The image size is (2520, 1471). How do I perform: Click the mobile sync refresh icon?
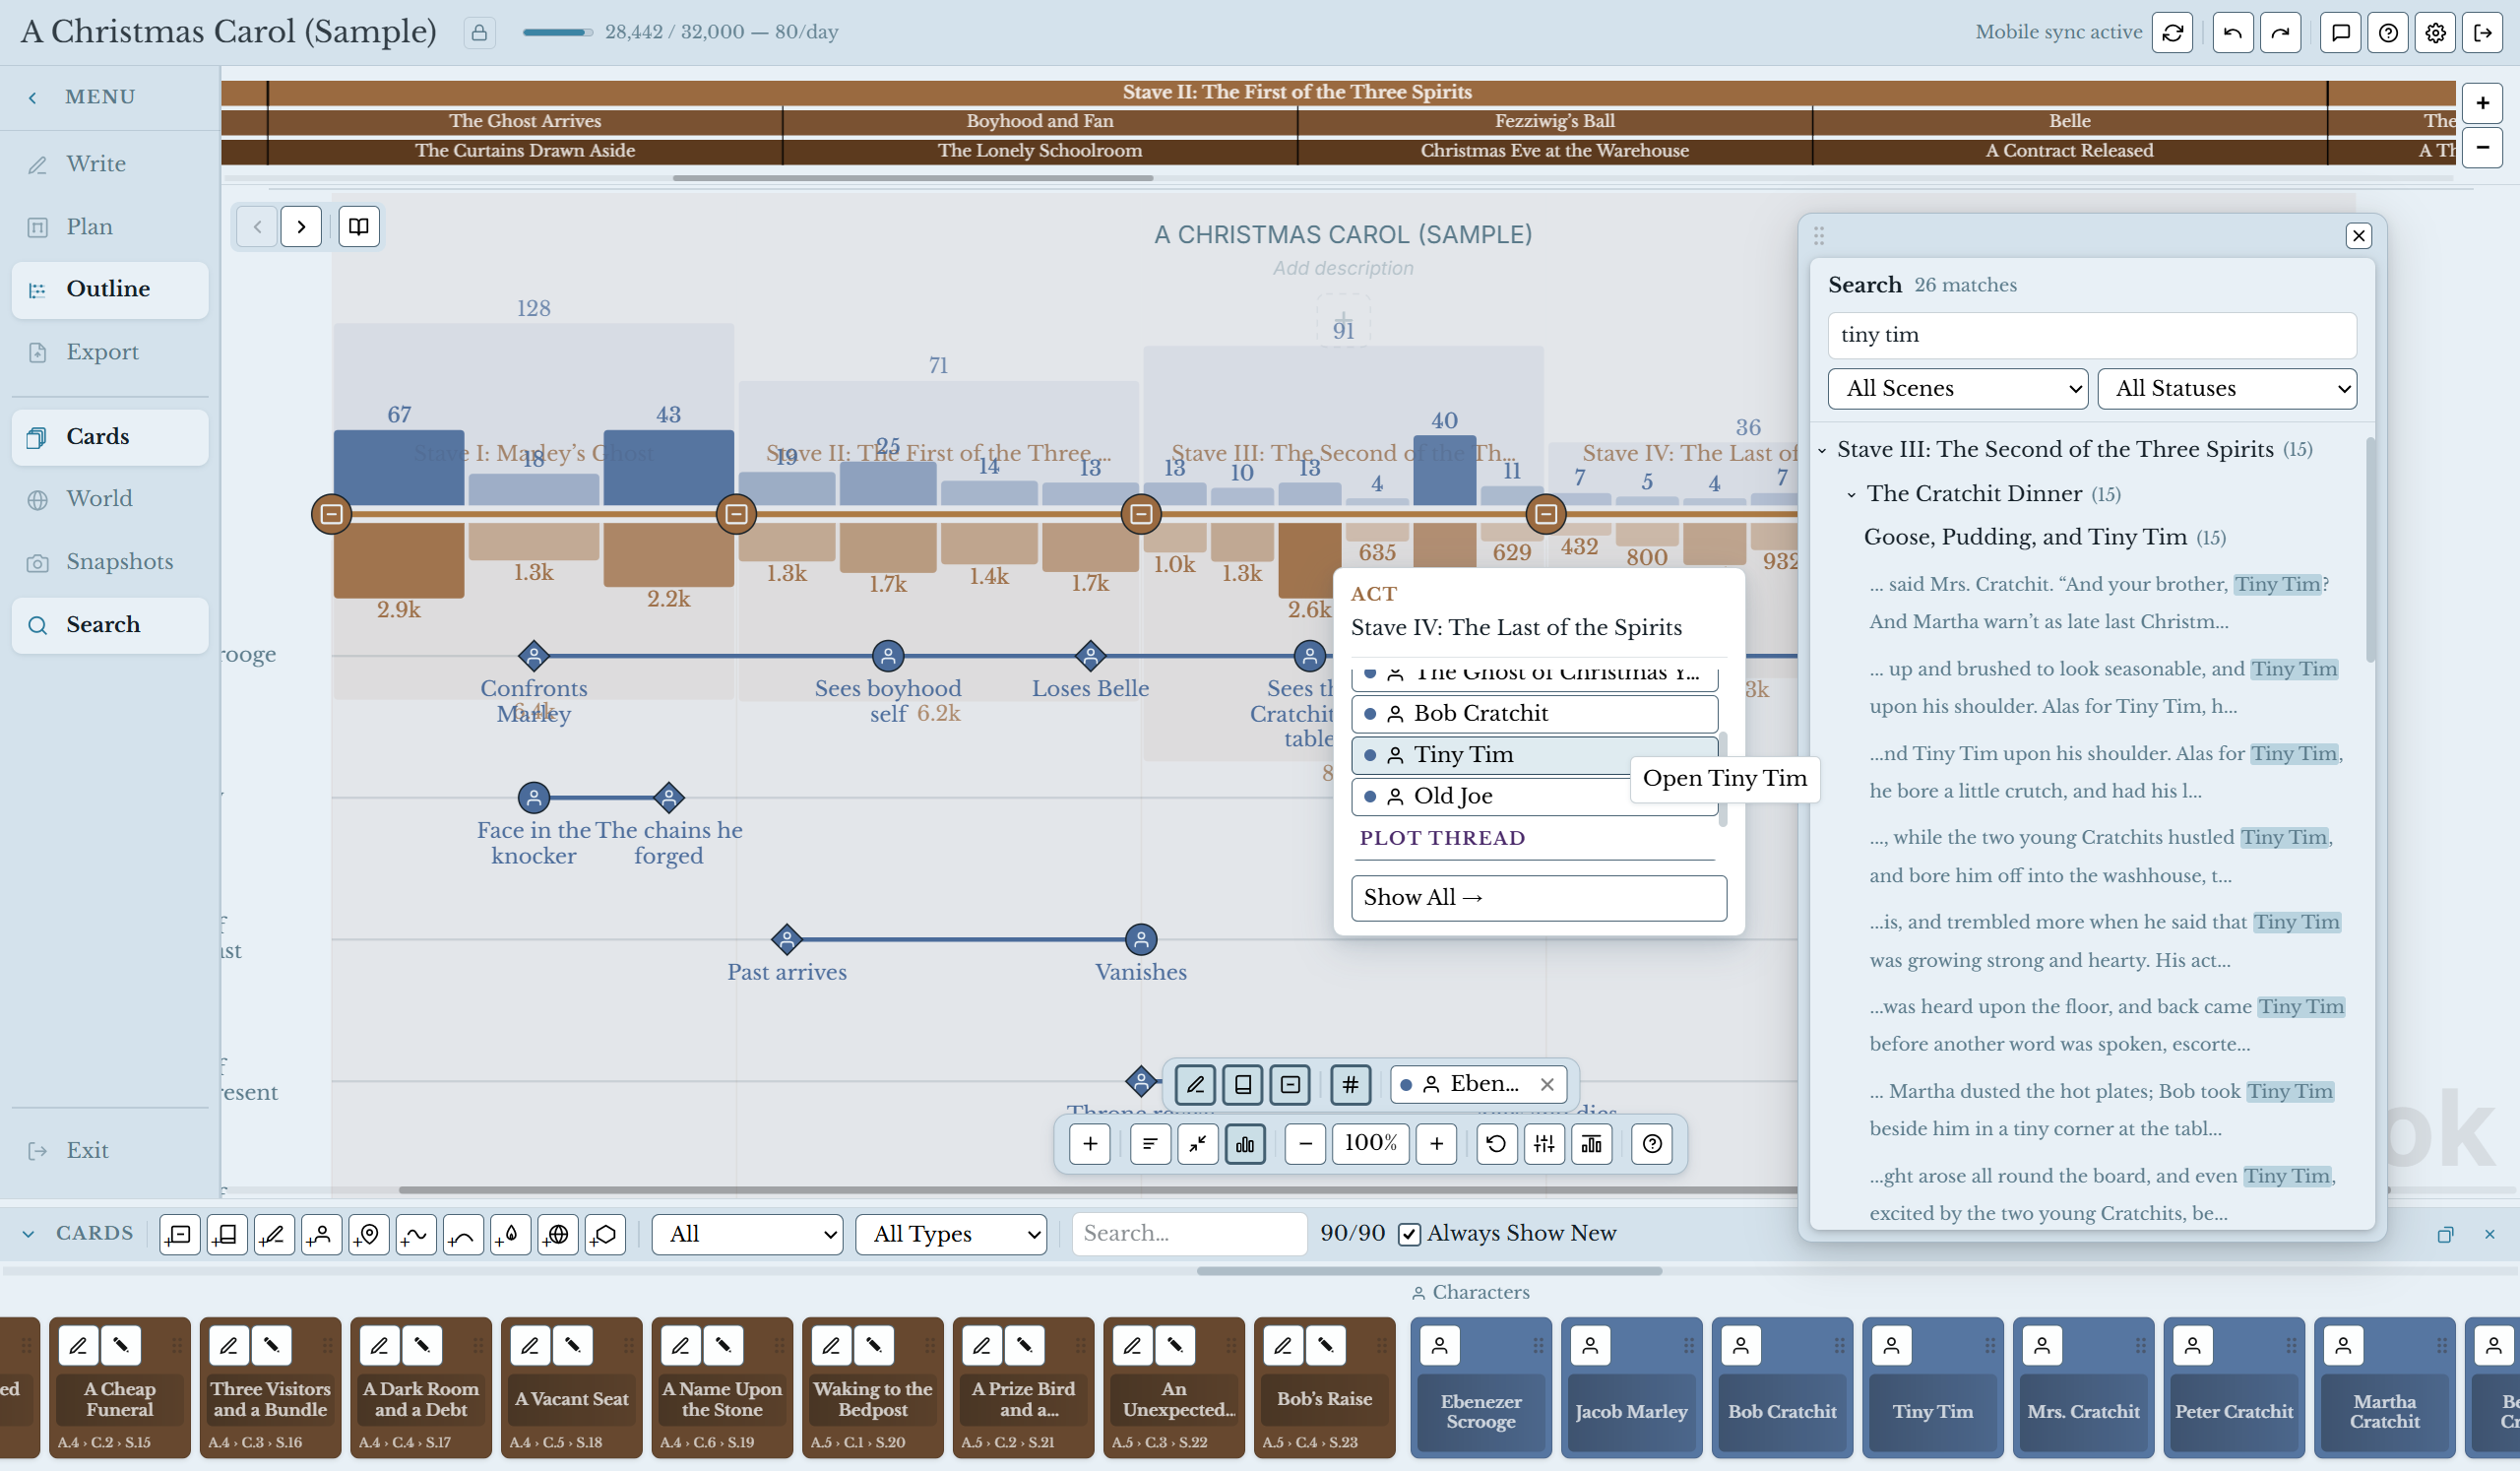(x=2172, y=32)
